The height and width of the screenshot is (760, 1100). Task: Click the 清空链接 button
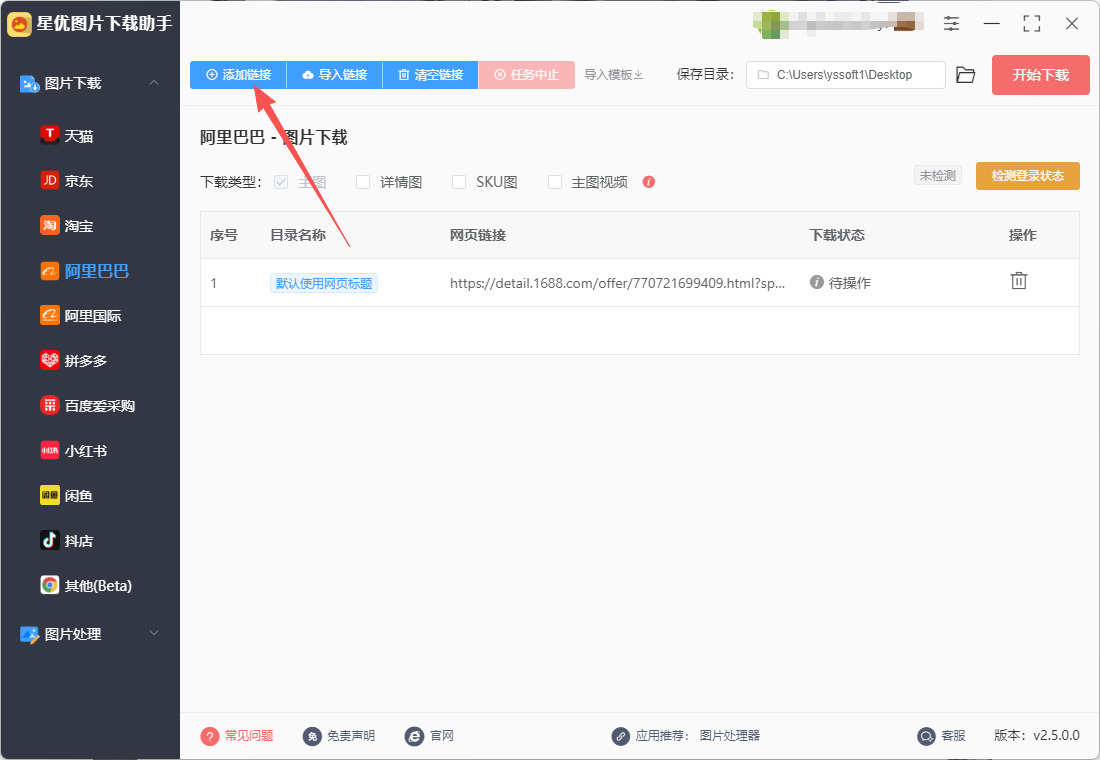click(431, 75)
